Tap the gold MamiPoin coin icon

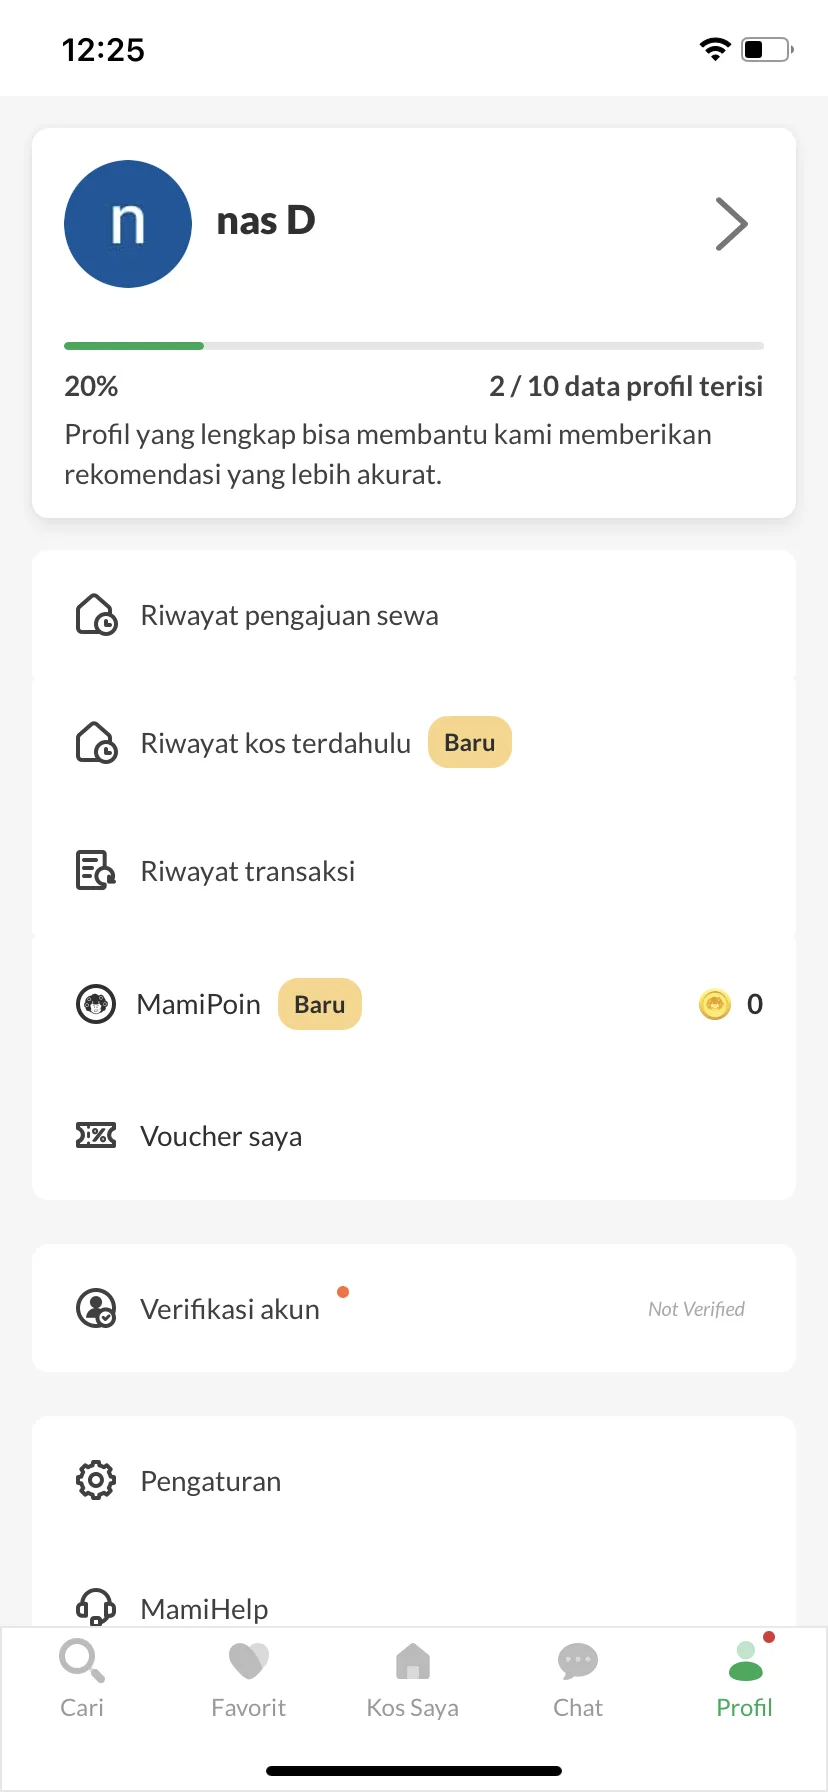[715, 1003]
